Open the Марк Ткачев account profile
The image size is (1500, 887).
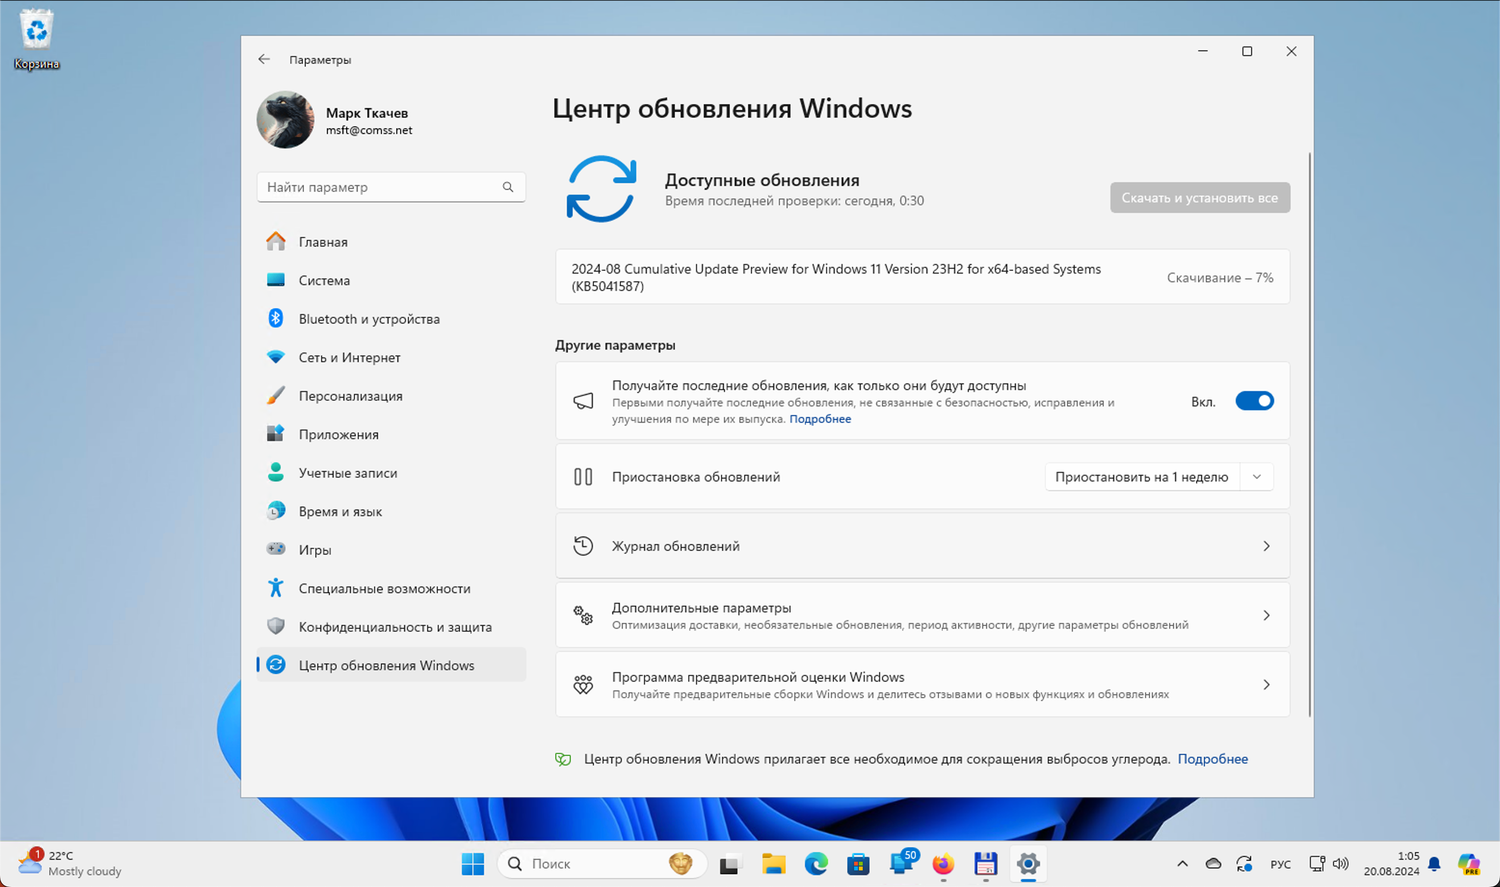pyautogui.click(x=337, y=120)
